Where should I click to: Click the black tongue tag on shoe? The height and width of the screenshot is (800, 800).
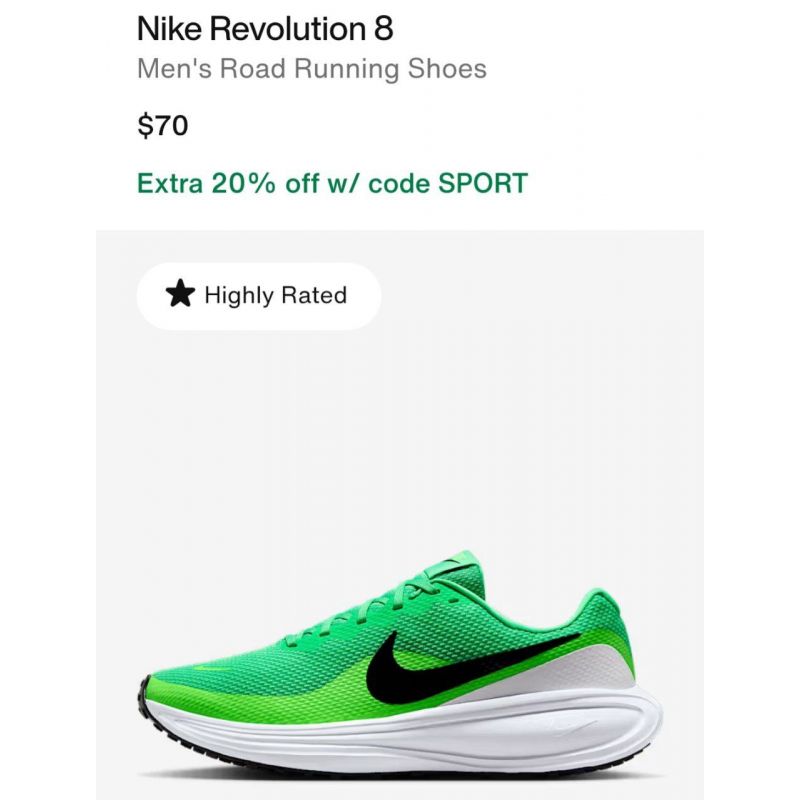pyautogui.click(x=449, y=564)
